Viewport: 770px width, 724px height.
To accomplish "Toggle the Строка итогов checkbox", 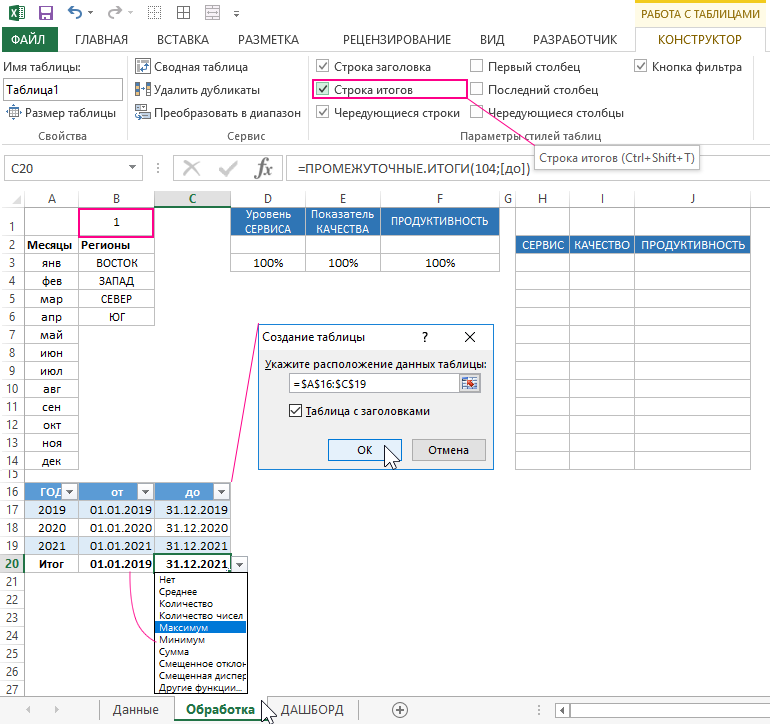I will coord(322,90).
